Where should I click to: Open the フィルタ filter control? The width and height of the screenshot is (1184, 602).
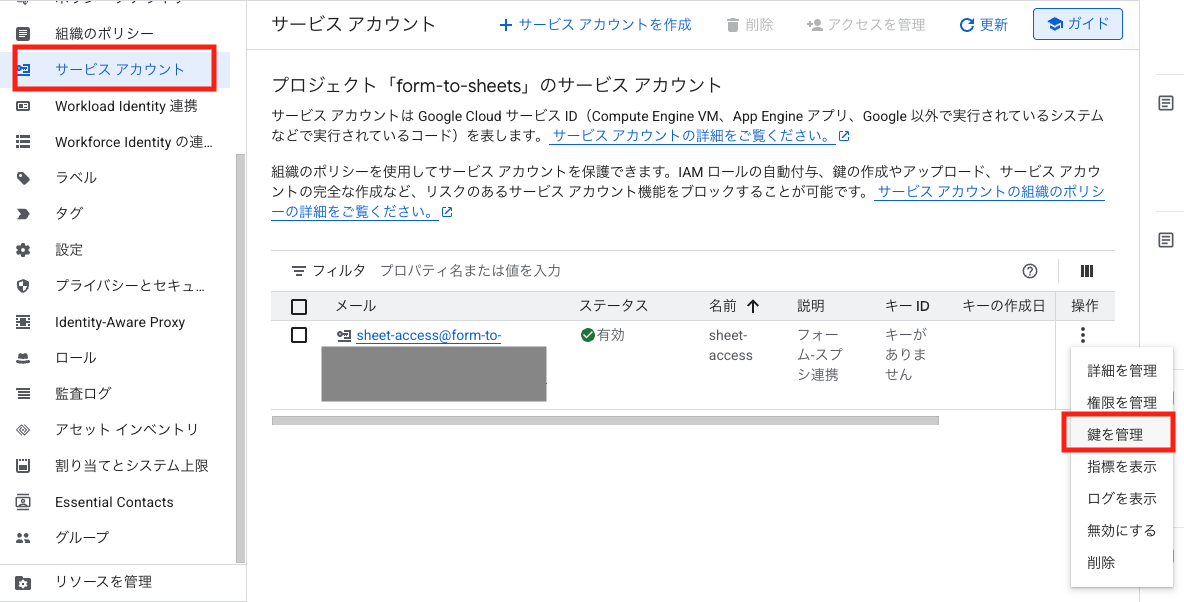328,271
